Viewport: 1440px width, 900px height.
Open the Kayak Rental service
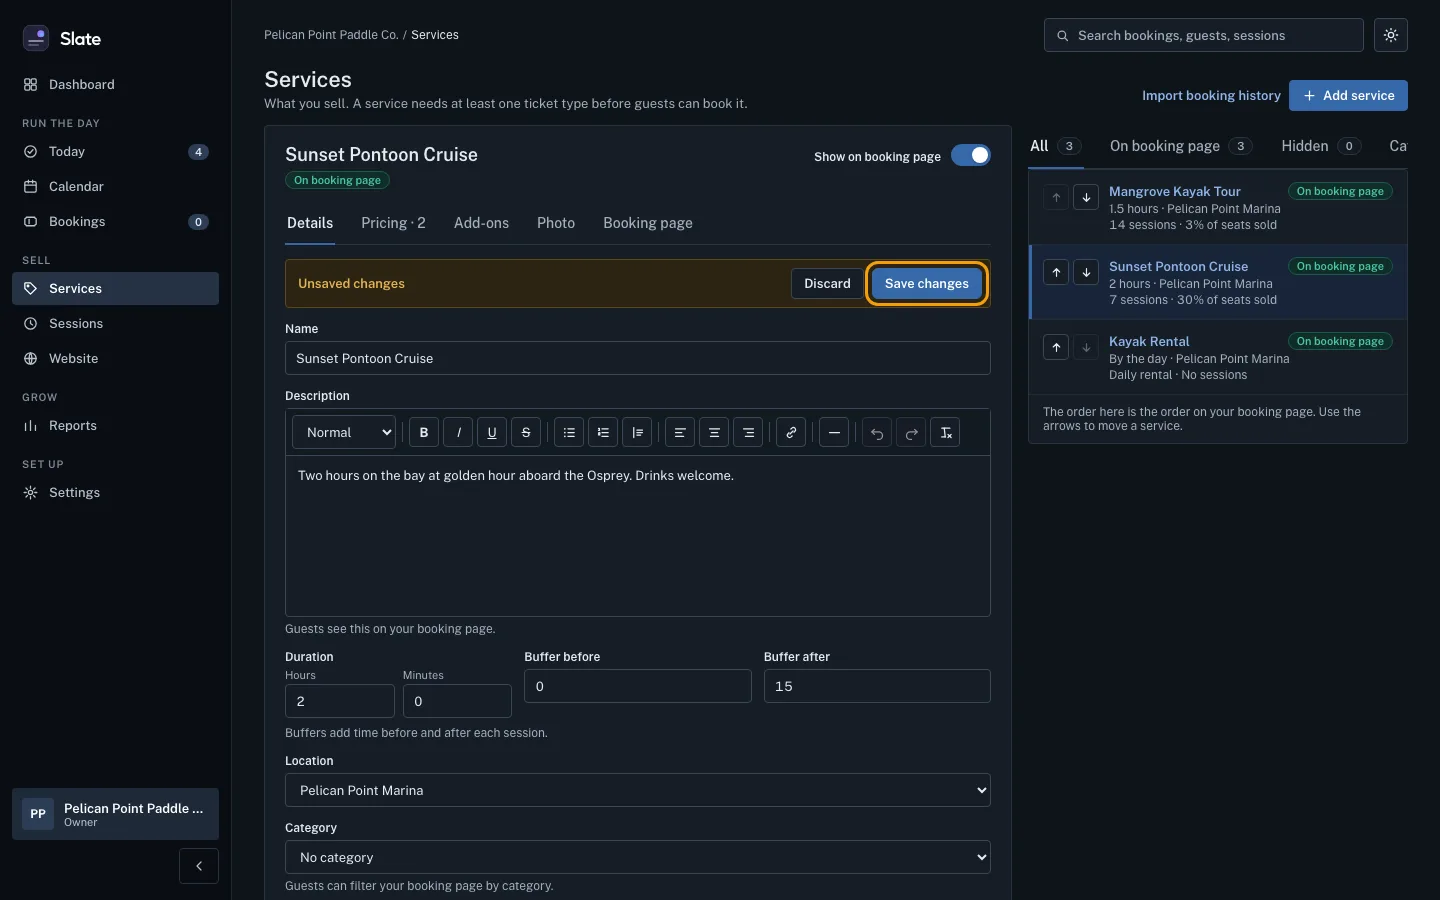1149,341
